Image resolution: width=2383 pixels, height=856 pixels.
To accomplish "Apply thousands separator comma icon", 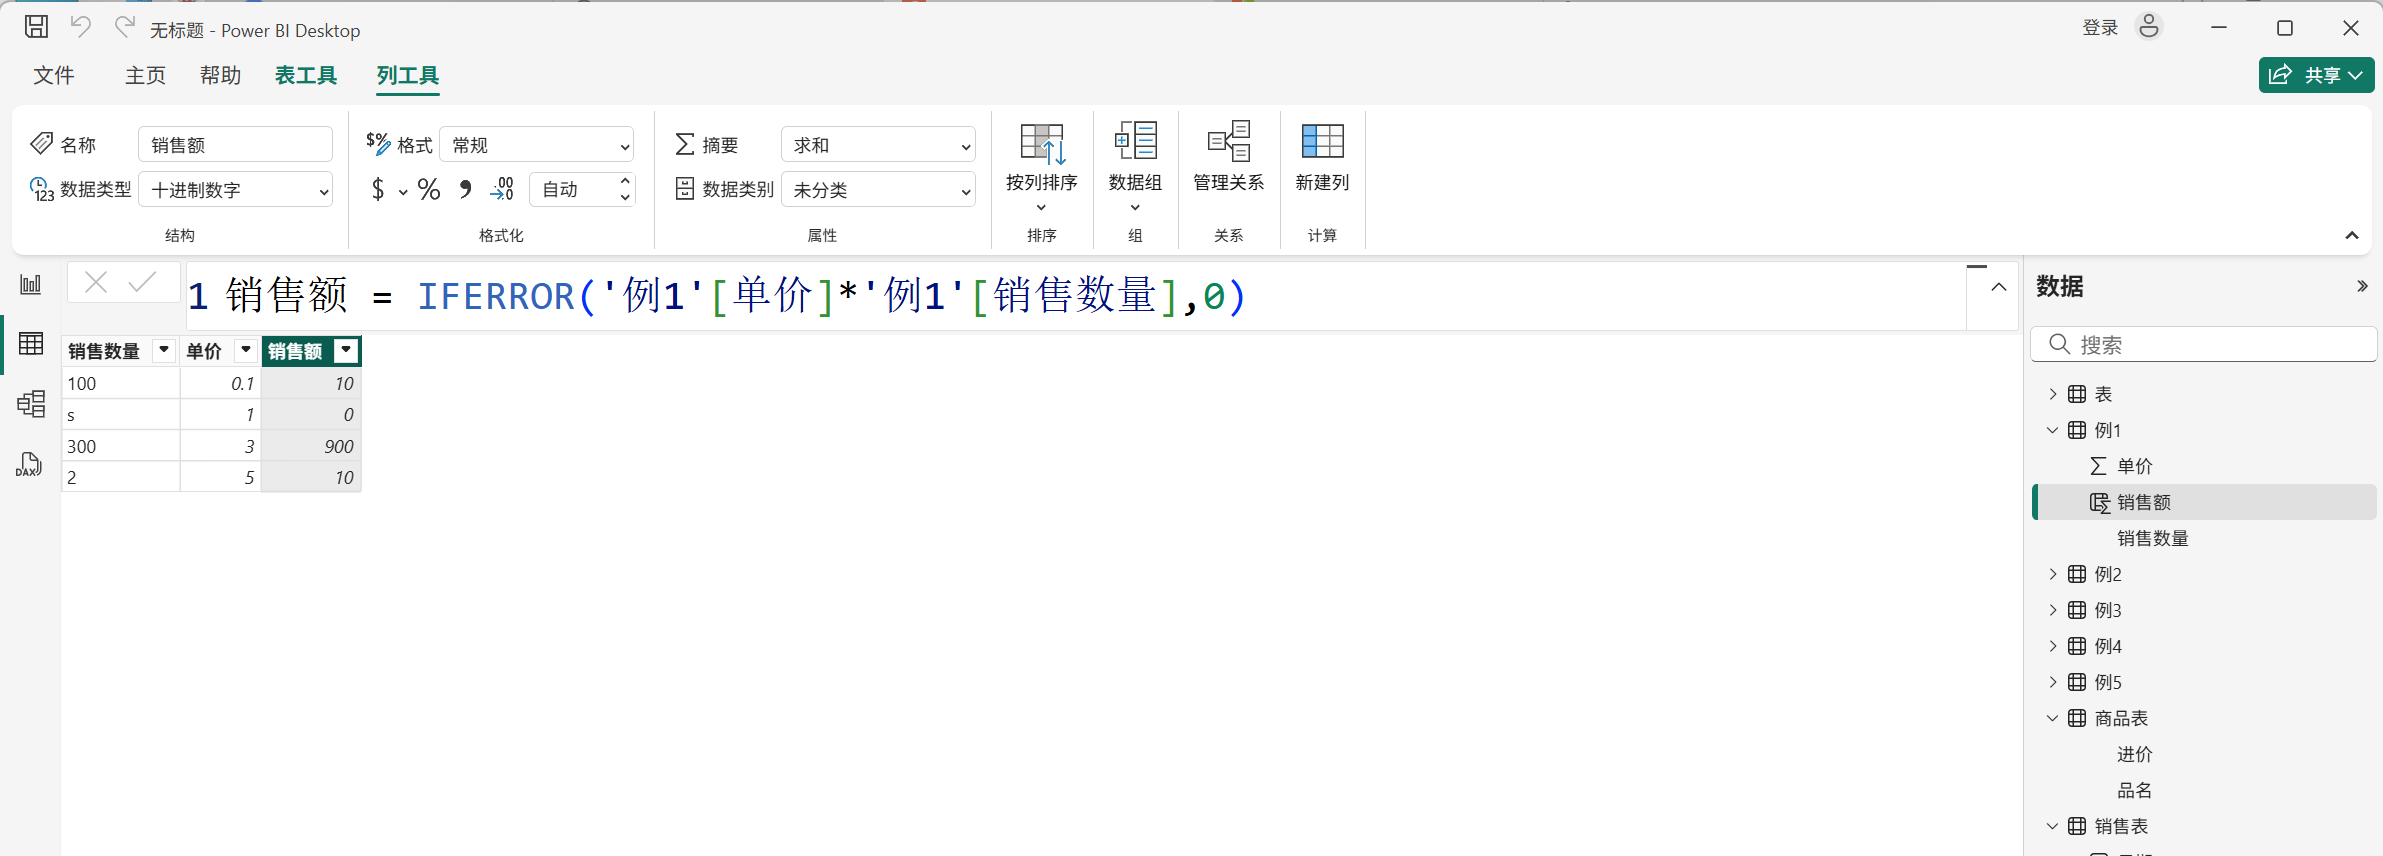I will (x=465, y=189).
